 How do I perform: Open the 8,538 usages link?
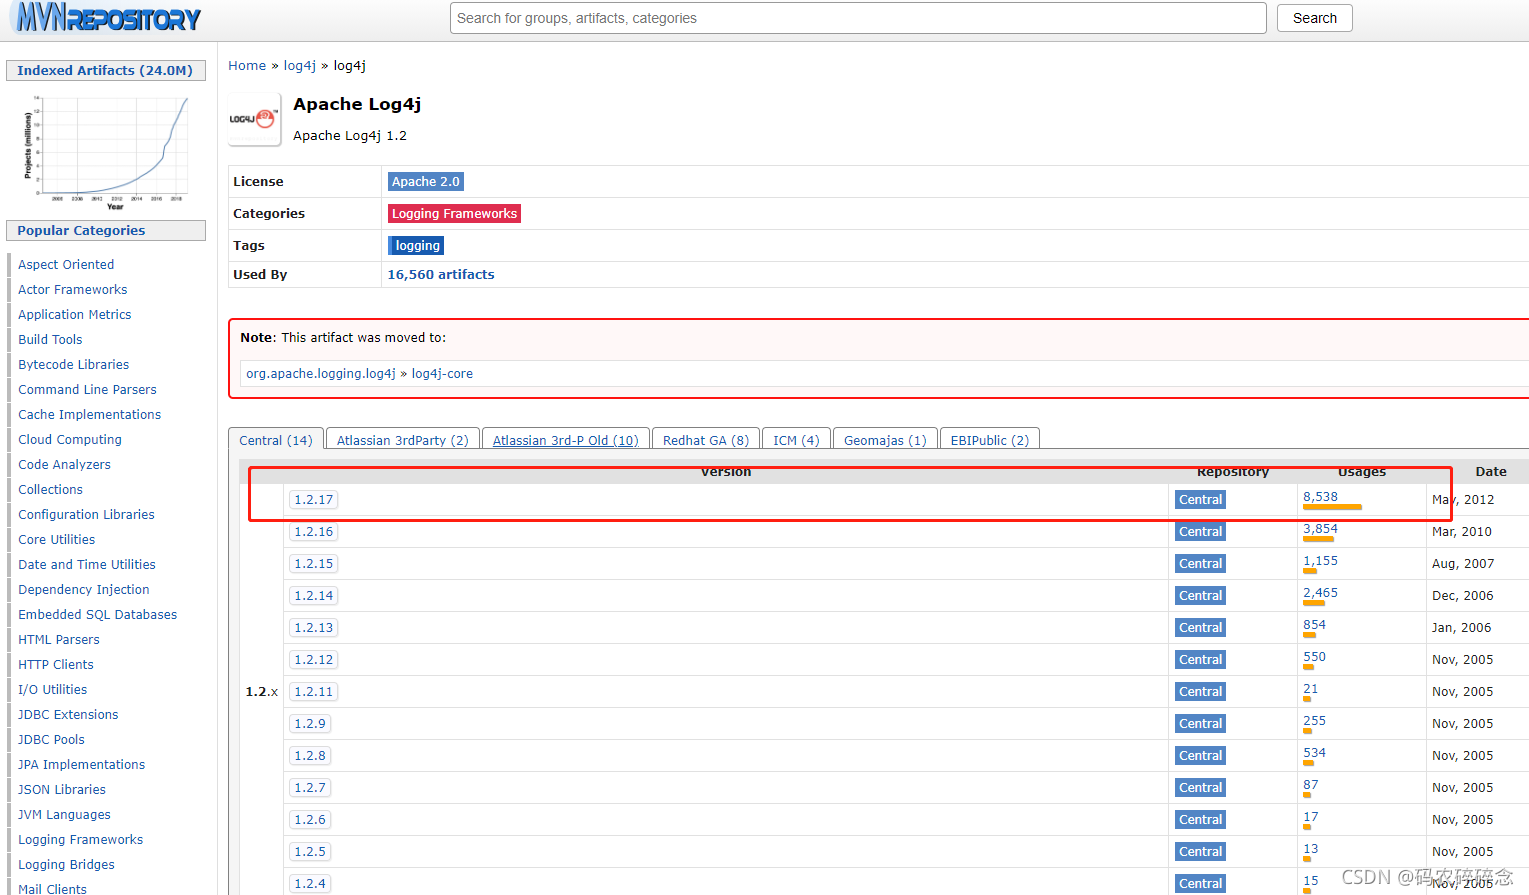tap(1320, 497)
